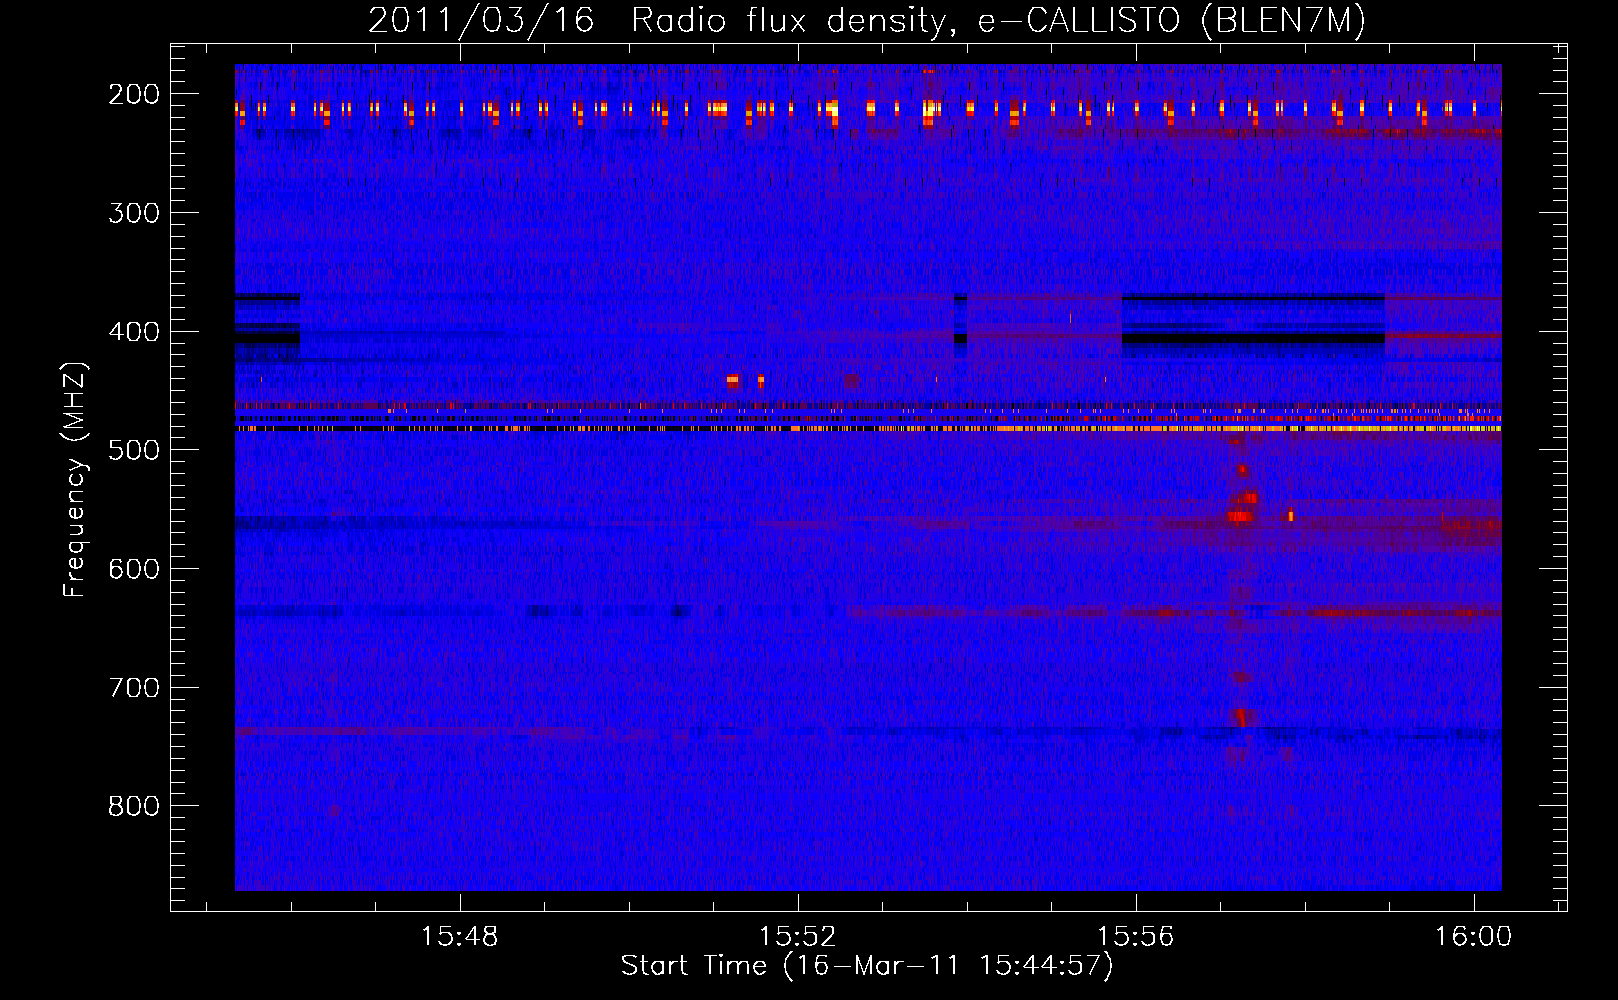Select the 500 frequency tick label
Image resolution: width=1618 pixels, height=1000 pixels.
[x=133, y=450]
